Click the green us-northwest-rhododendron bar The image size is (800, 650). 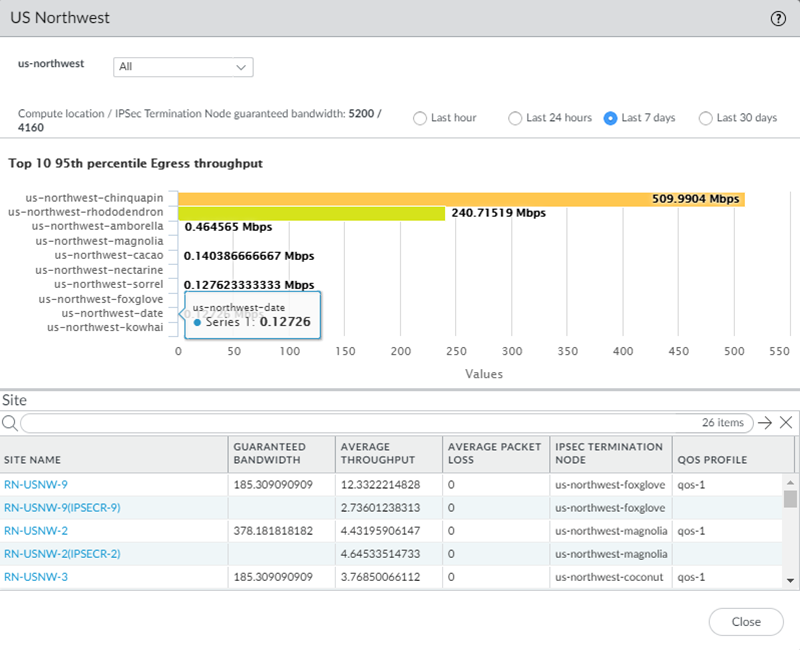[310, 213]
